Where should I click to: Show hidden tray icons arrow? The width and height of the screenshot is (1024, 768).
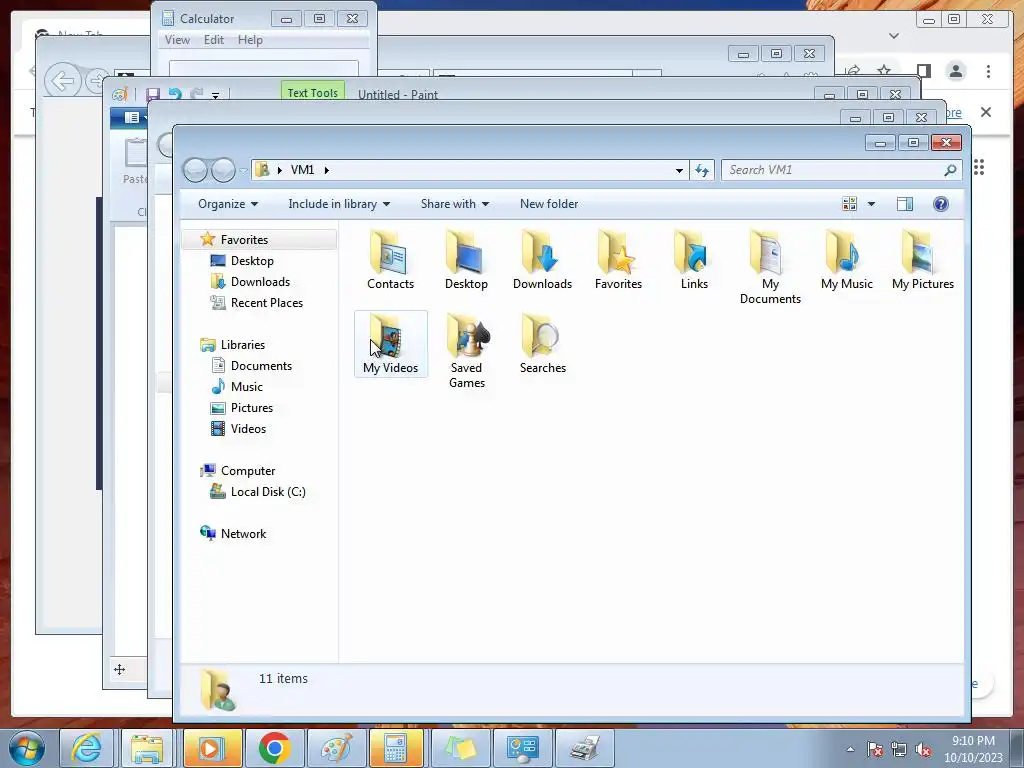(850, 750)
